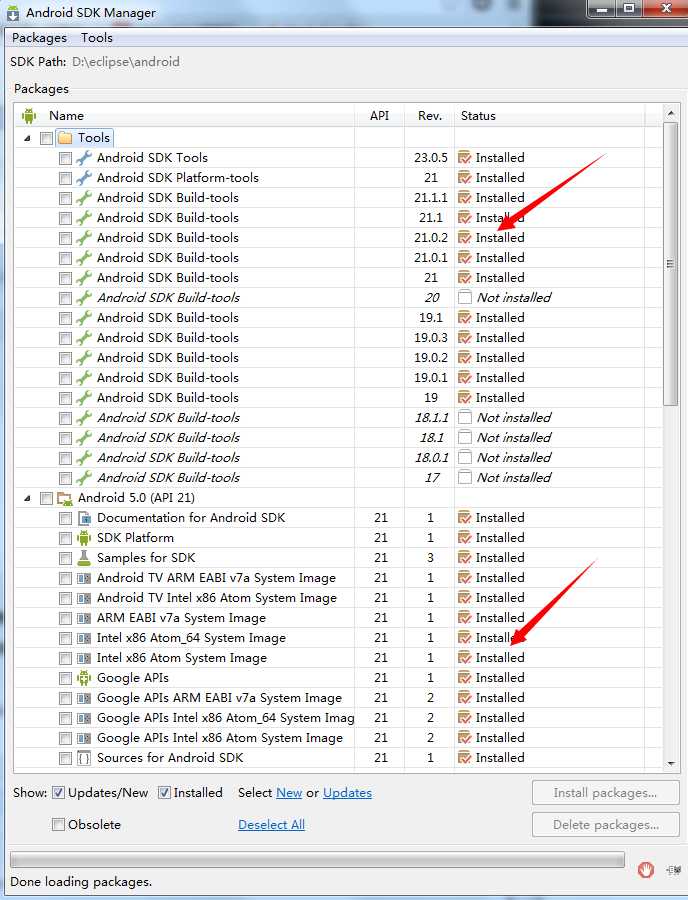The image size is (688, 900).
Task: Check the Tools group checkbox
Action: [46, 138]
